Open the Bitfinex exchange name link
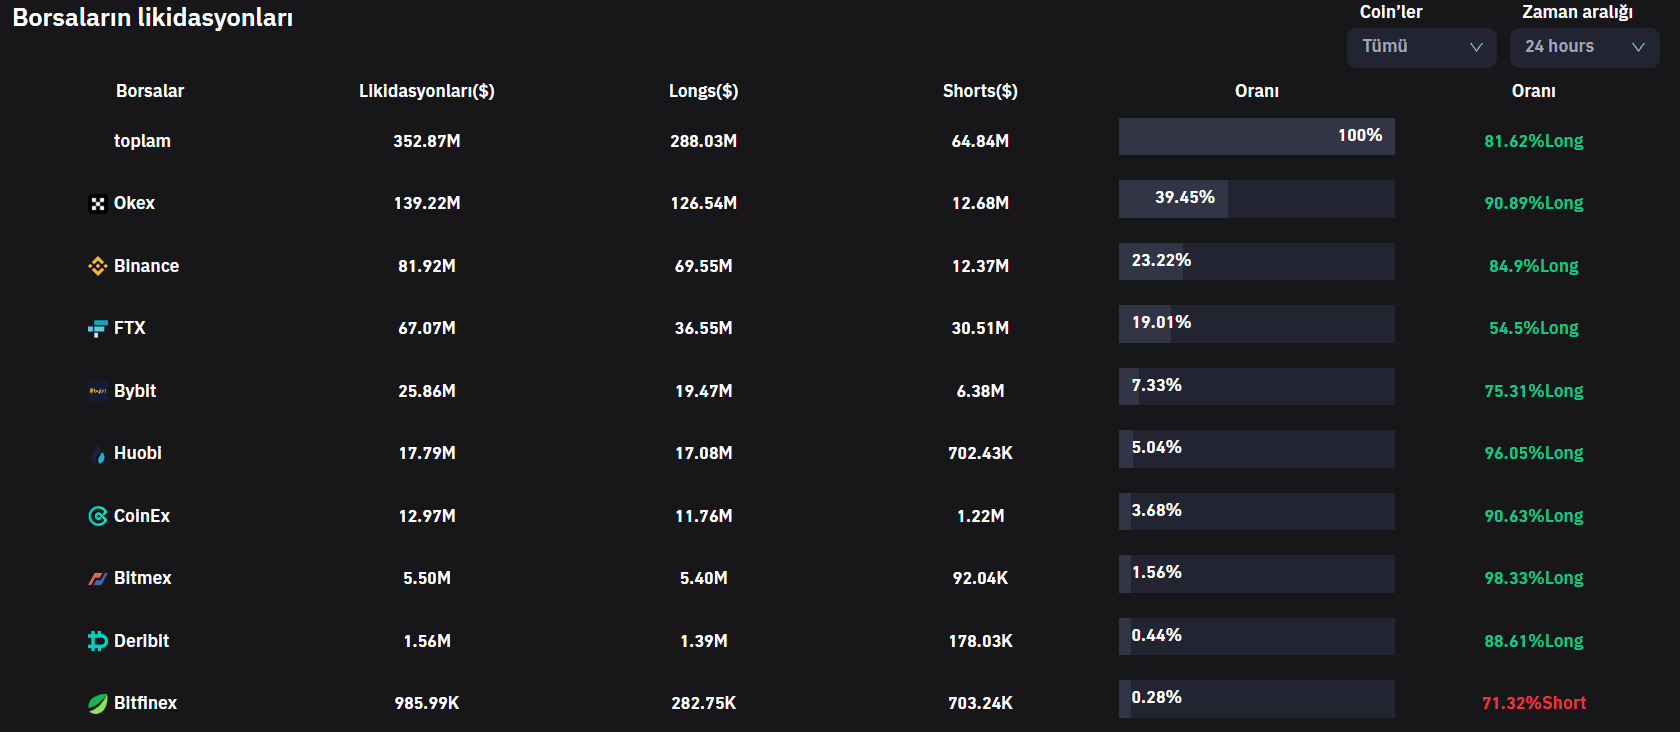This screenshot has width=1680, height=732. click(145, 703)
